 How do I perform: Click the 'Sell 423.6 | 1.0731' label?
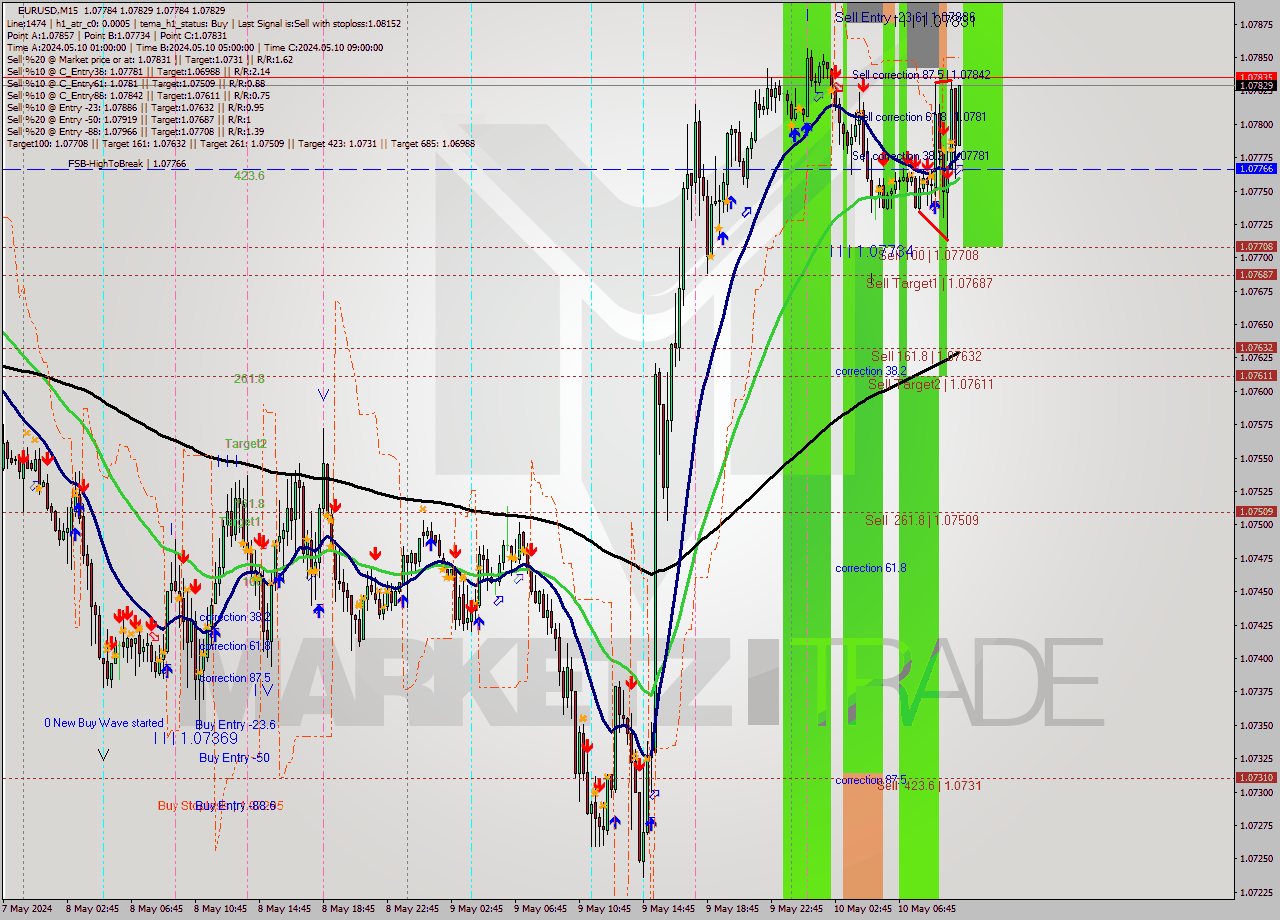(x=929, y=786)
